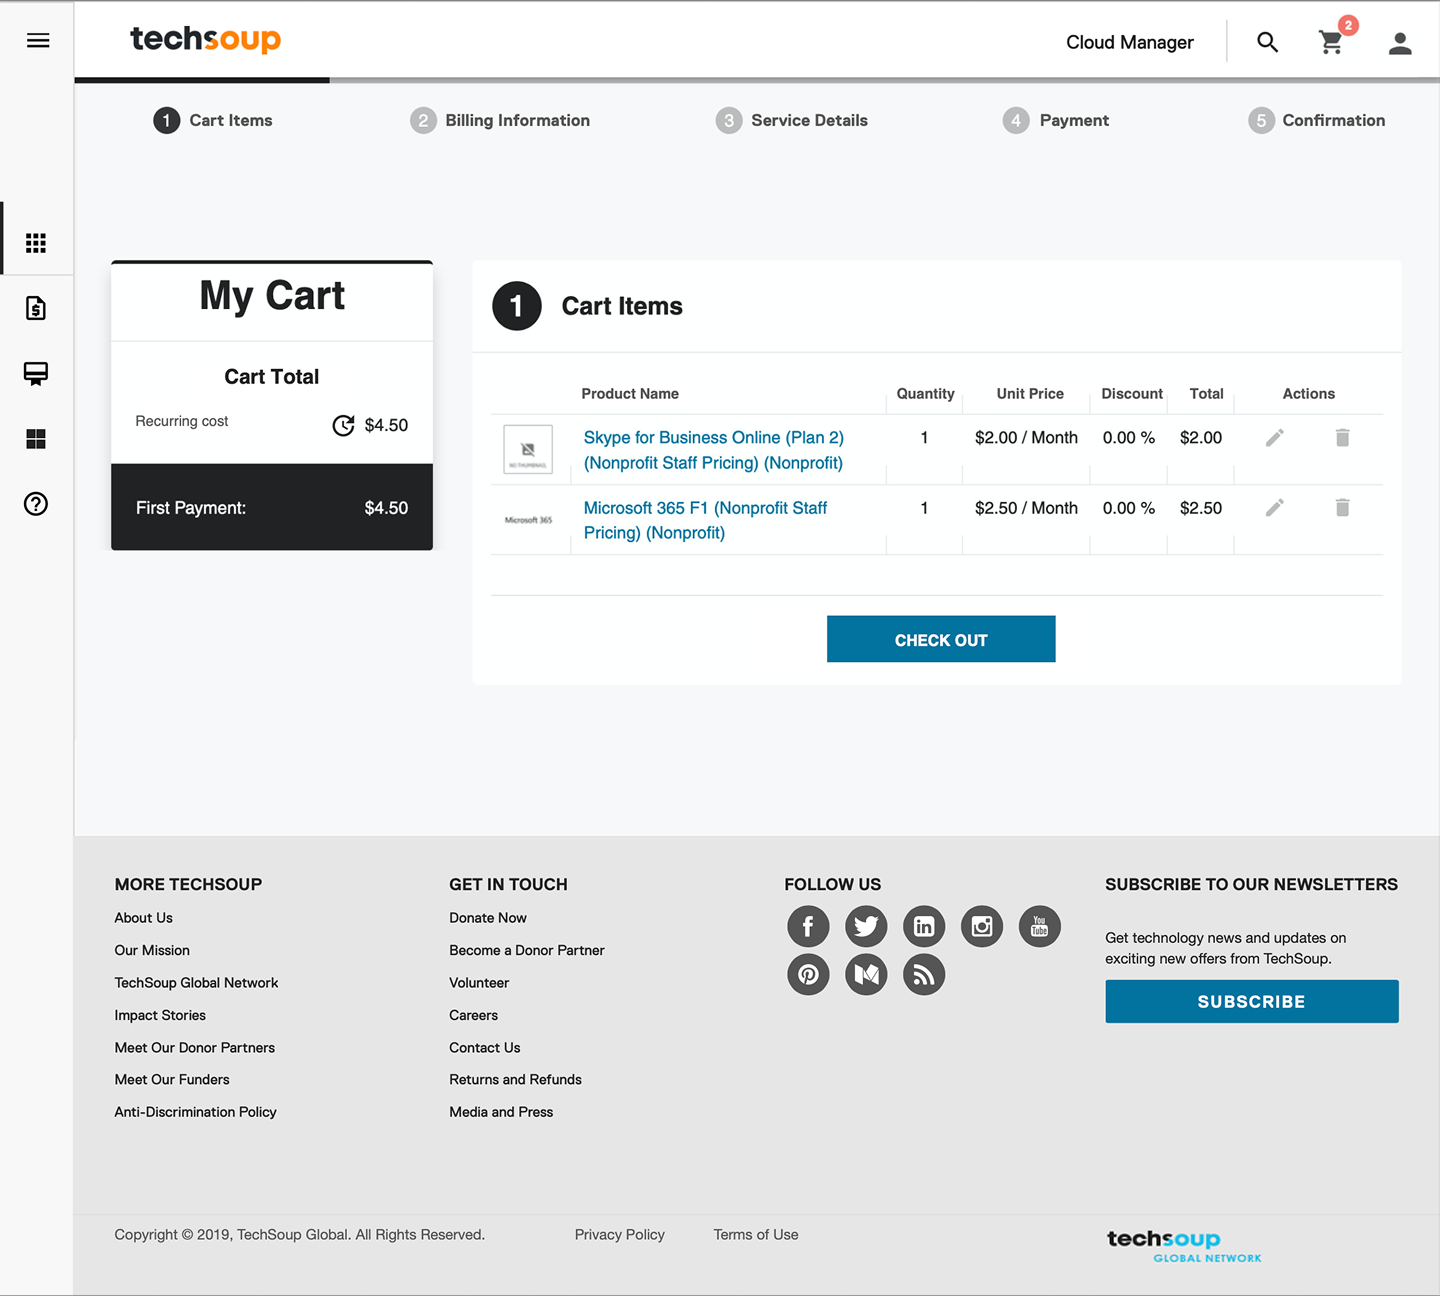Open Microsoft 365 F1 product link
1440x1296 pixels.
(x=706, y=520)
